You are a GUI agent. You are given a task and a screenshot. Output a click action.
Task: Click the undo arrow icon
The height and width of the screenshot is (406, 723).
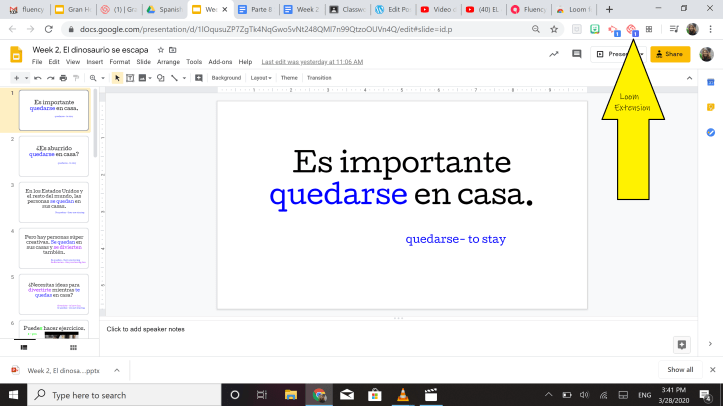[x=37, y=77]
